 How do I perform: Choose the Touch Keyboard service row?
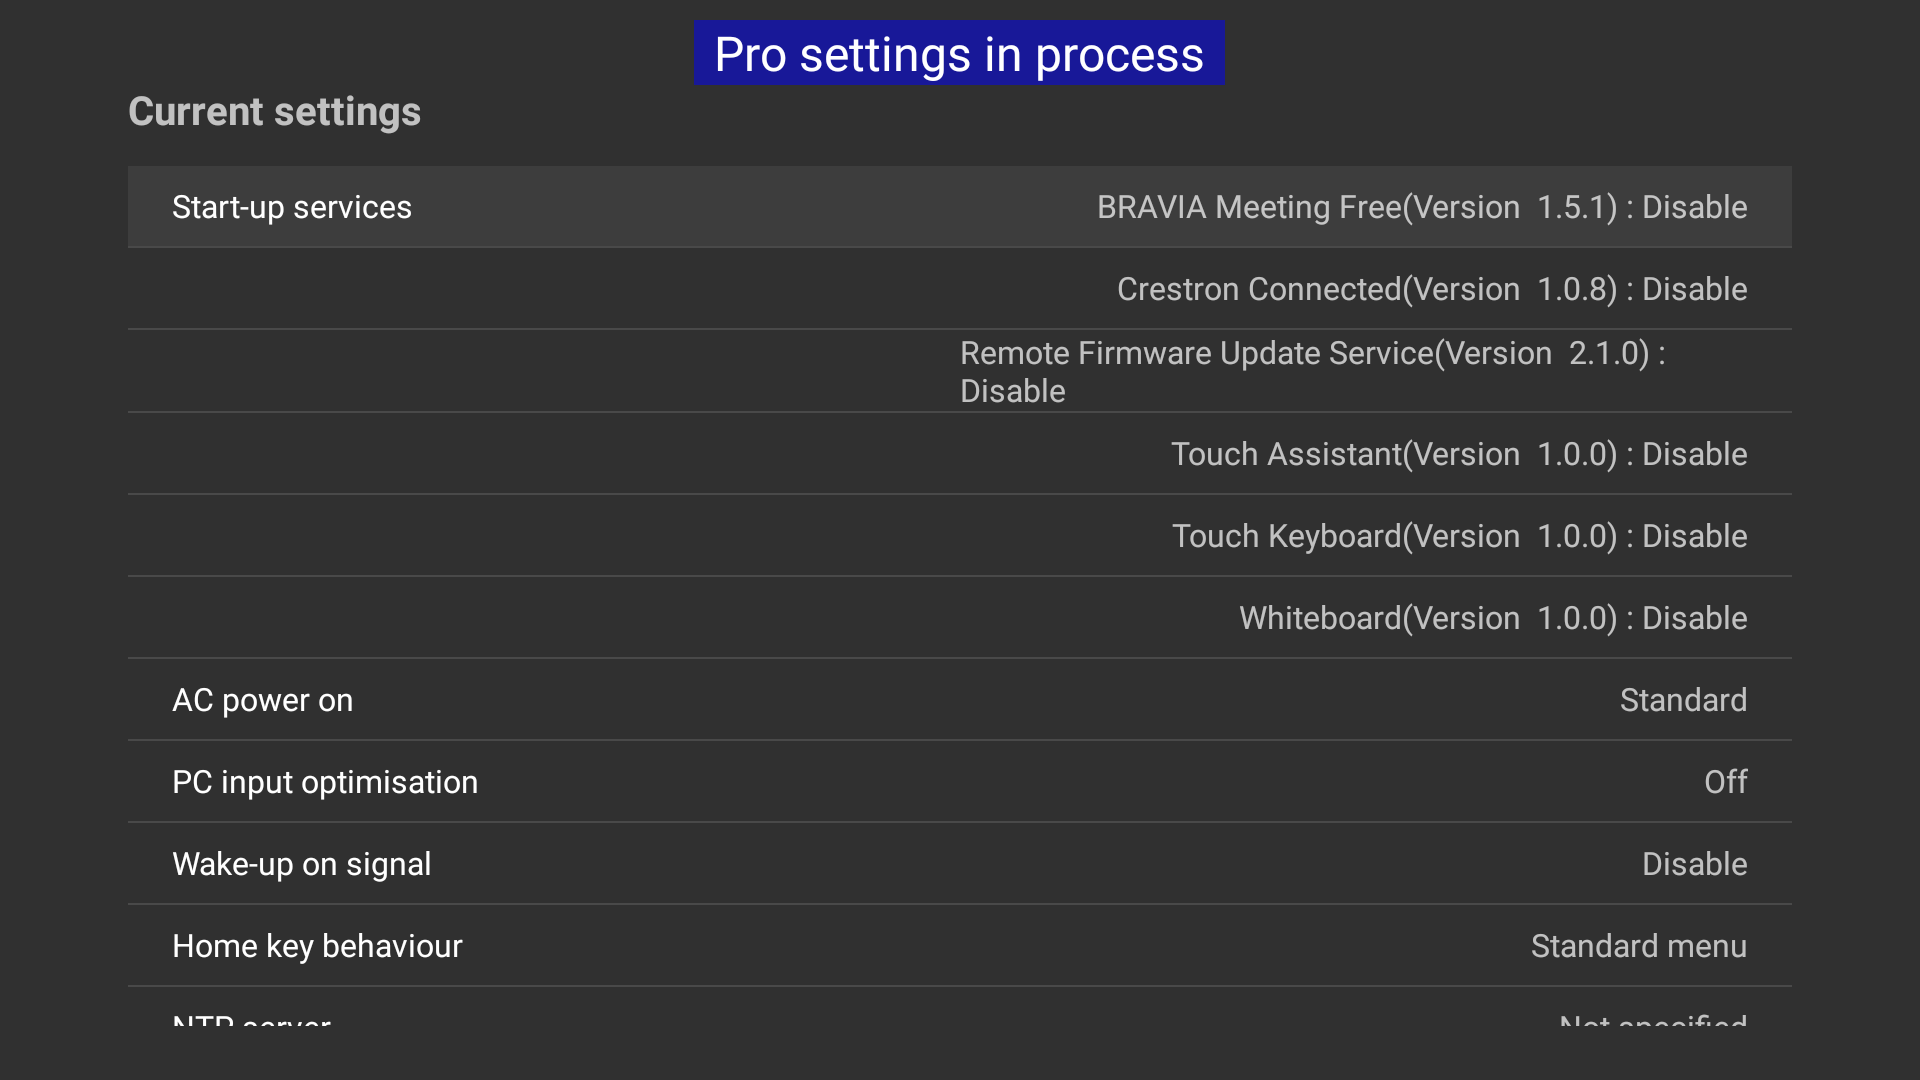click(x=1459, y=536)
